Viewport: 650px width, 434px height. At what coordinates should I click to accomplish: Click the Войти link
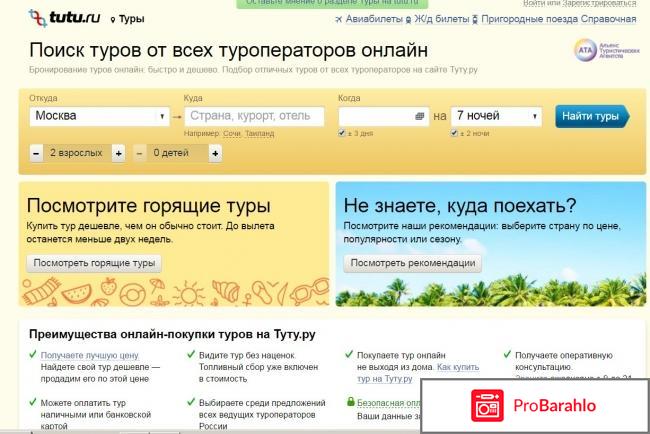pos(533,3)
